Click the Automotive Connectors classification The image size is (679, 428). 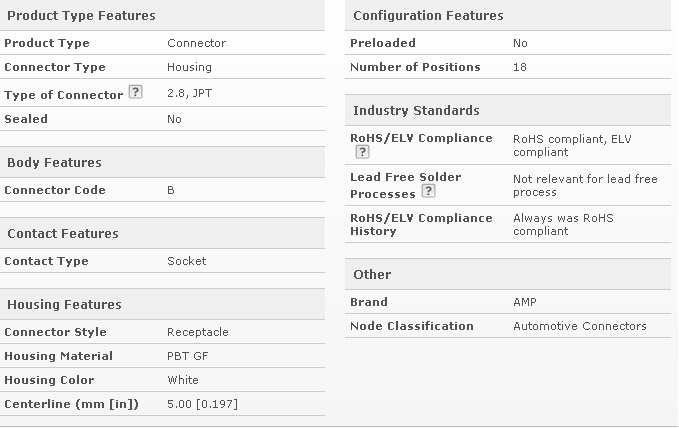click(x=579, y=326)
